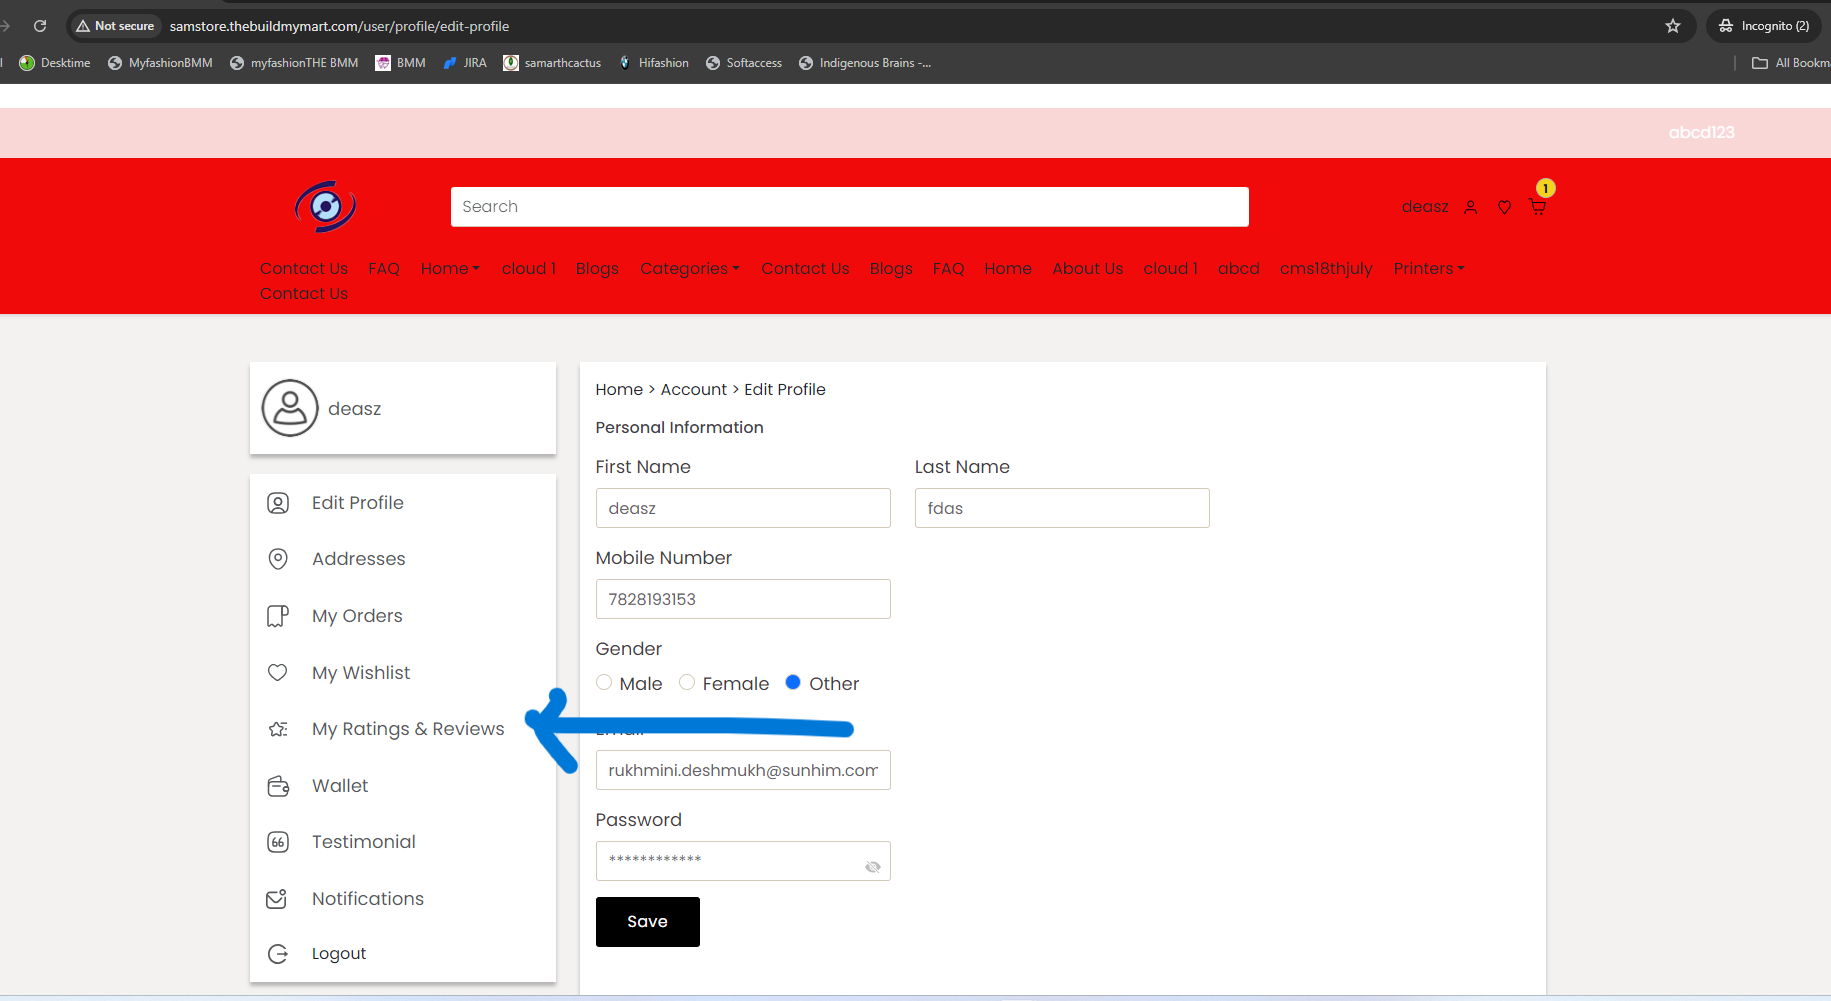Open Notifications via its mail icon
The height and width of the screenshot is (1001, 1831).
coord(277,899)
